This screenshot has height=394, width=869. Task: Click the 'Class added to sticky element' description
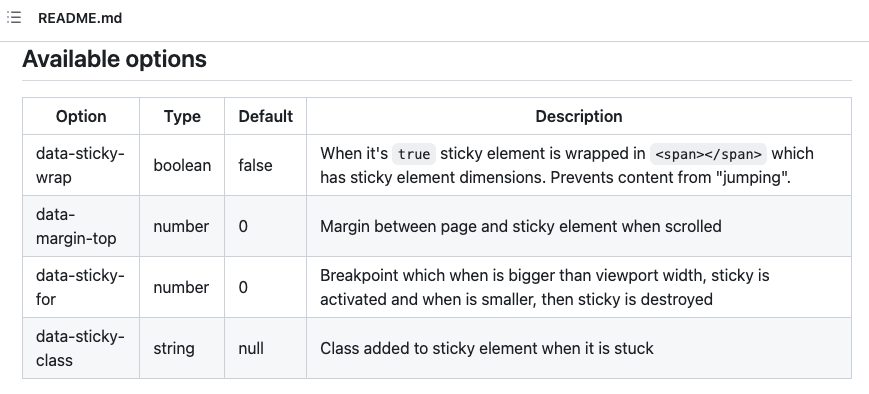487,348
